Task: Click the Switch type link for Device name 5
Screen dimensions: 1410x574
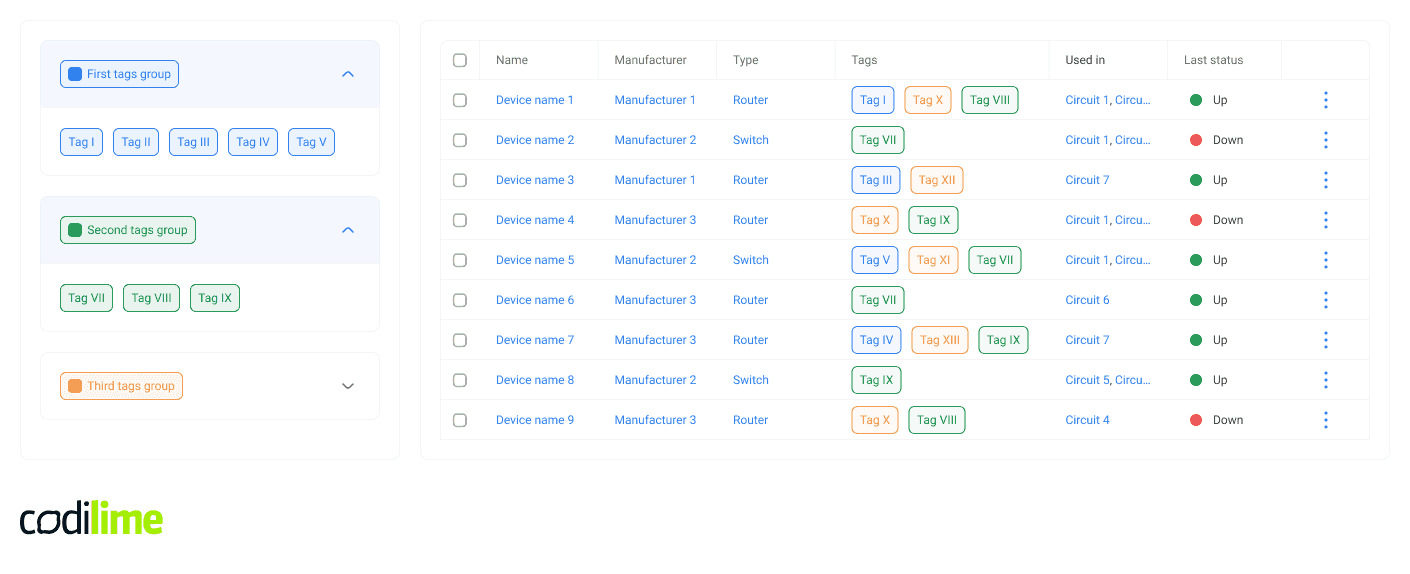Action: point(751,260)
